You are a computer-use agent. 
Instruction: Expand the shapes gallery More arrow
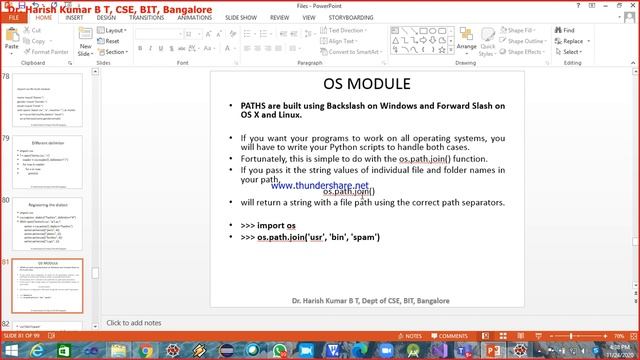pyautogui.click(x=451, y=50)
